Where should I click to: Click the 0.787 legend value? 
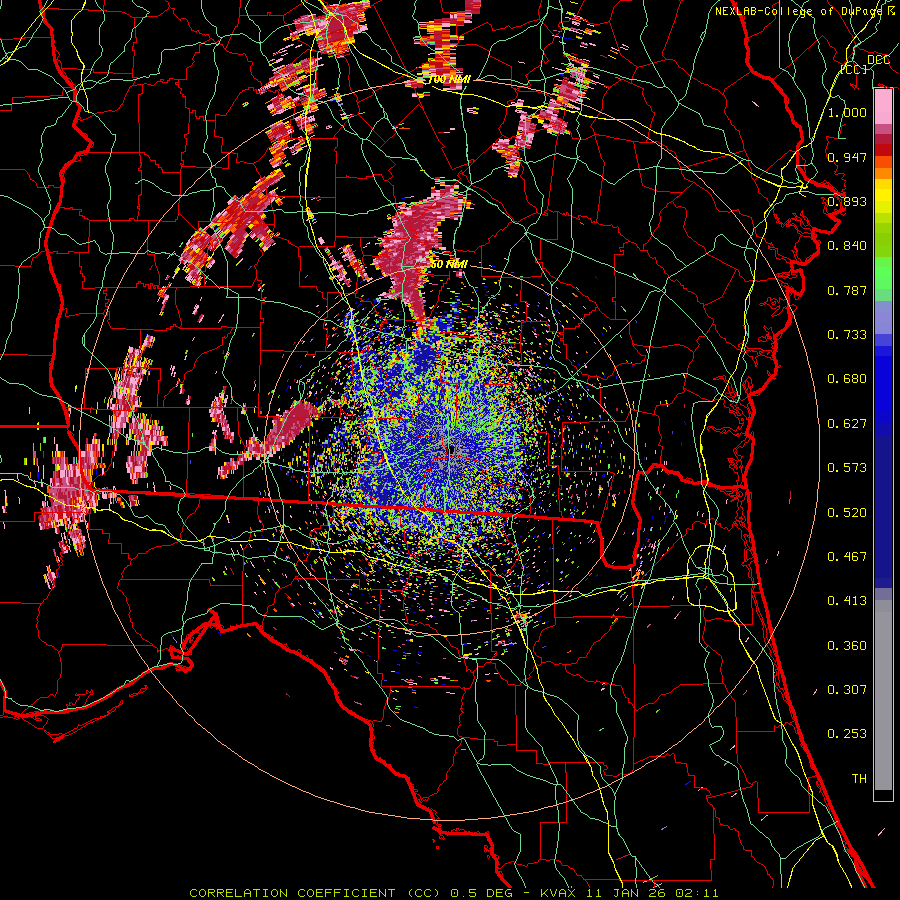[x=847, y=290]
